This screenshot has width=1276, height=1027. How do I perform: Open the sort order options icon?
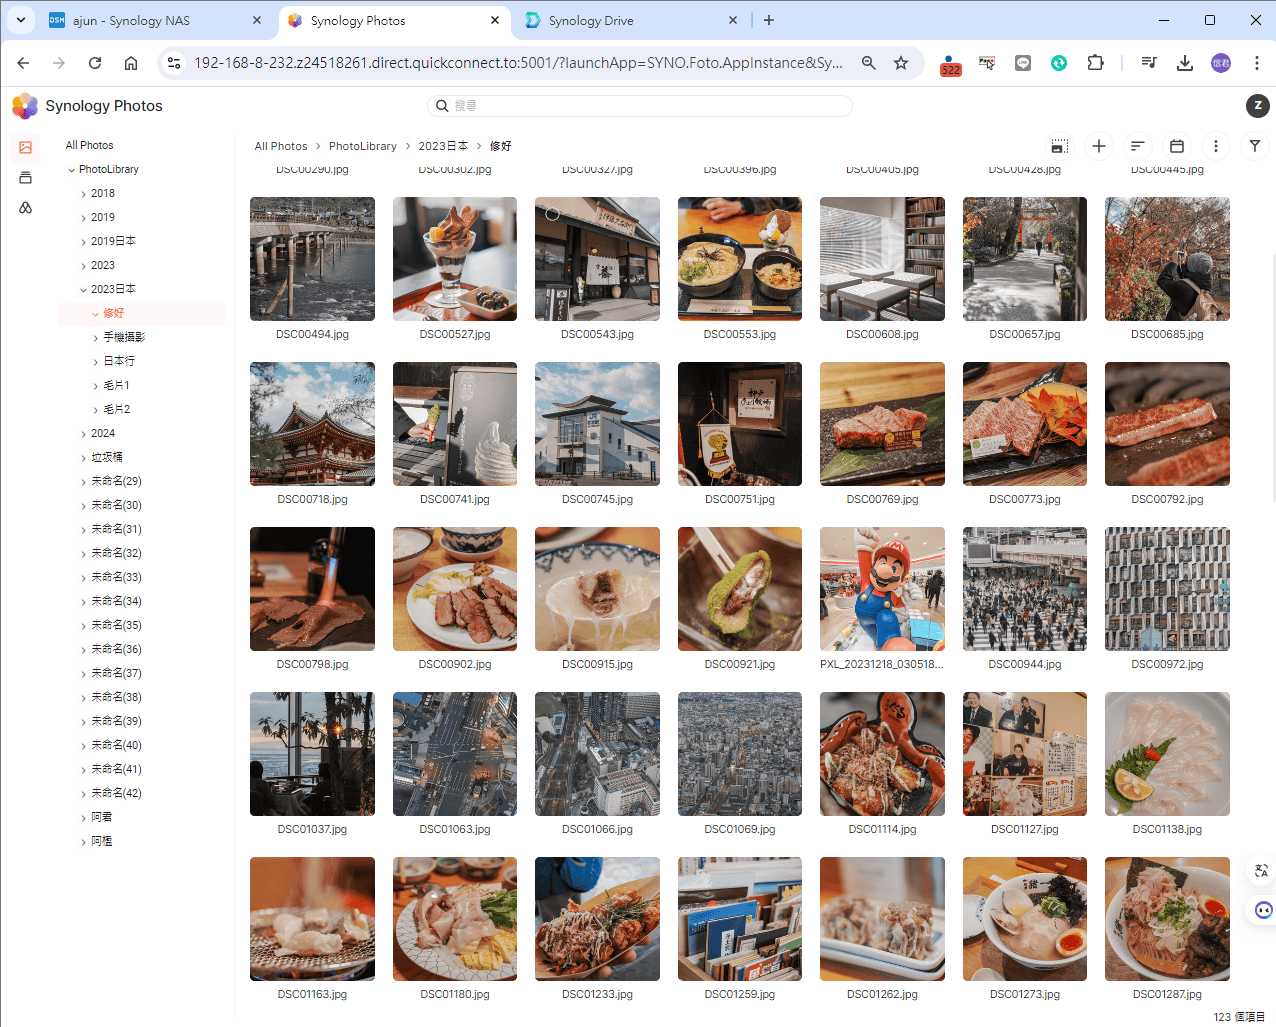[1138, 146]
